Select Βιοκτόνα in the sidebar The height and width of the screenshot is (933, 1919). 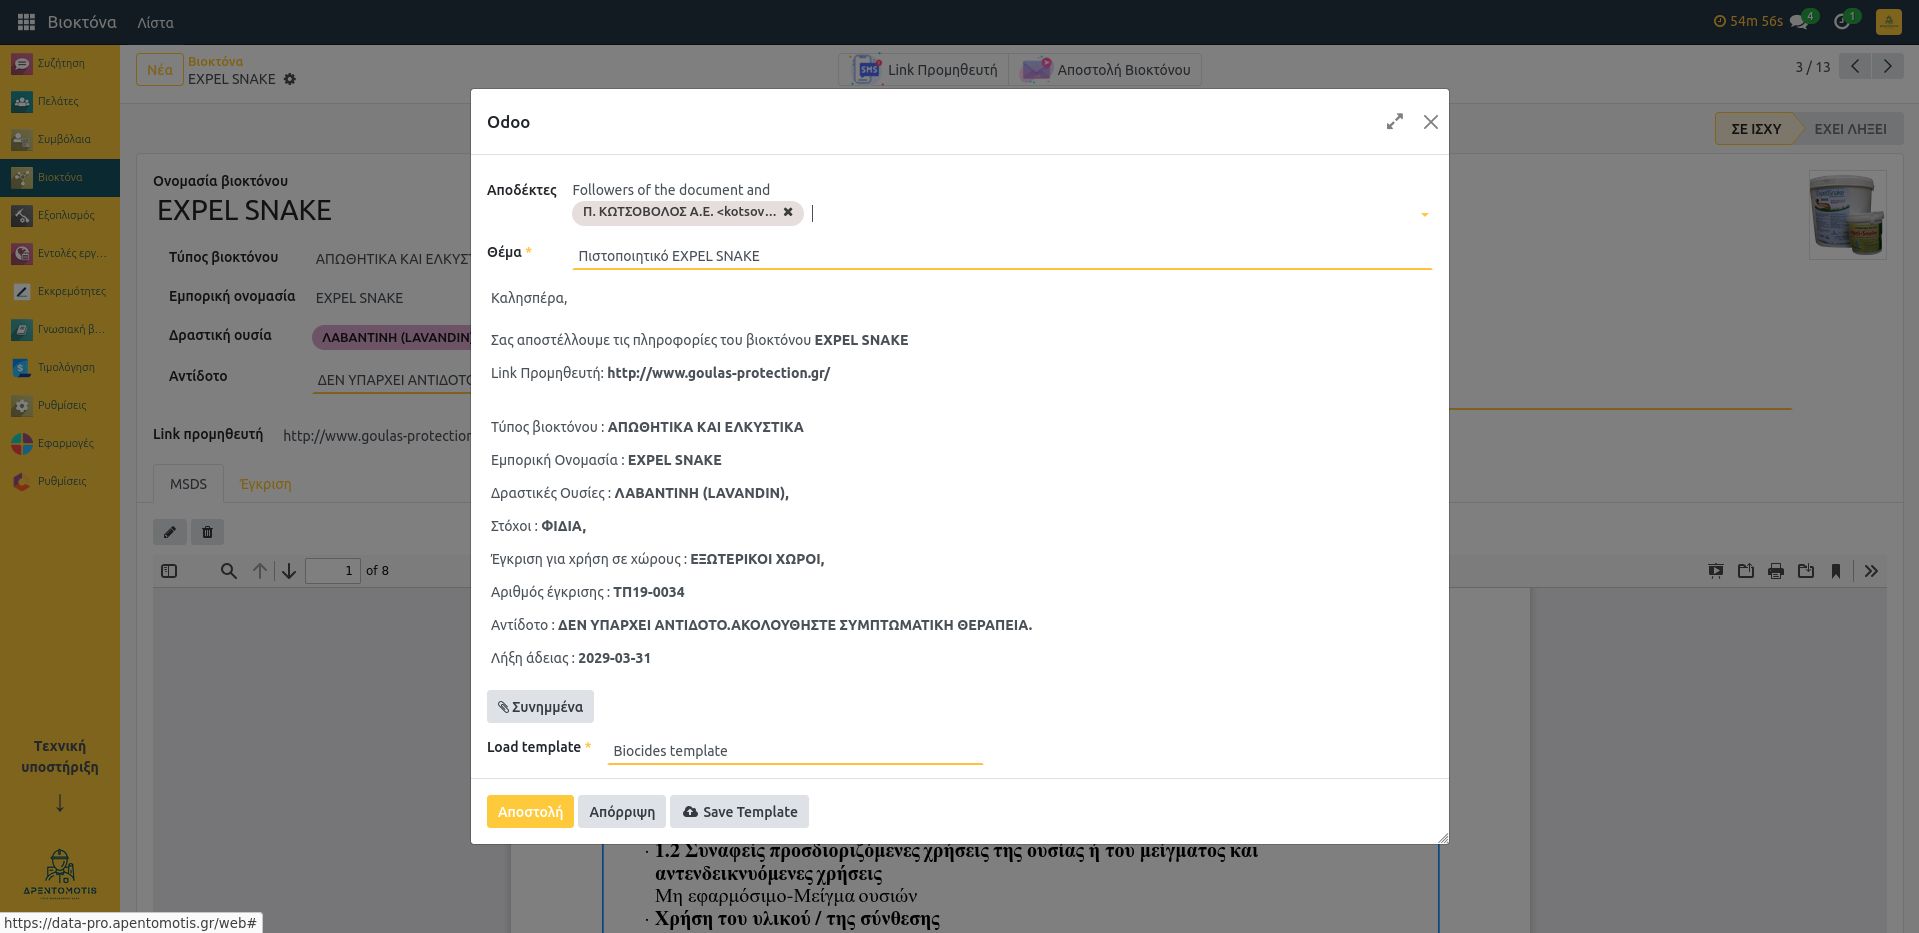[60, 177]
